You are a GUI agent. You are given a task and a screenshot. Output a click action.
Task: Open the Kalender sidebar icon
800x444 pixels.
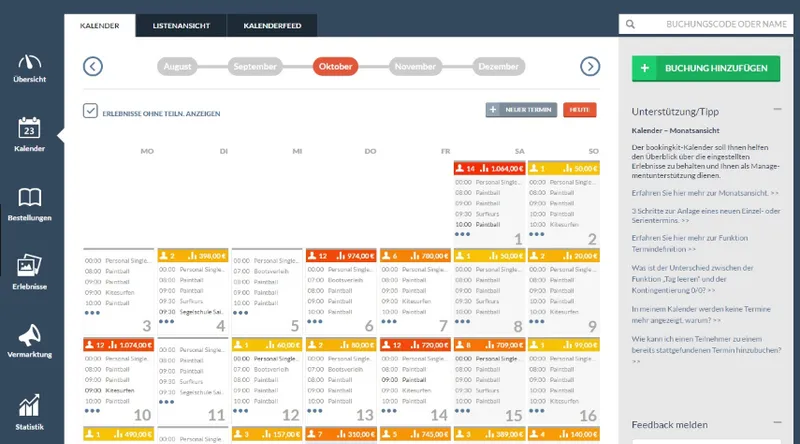pos(29,128)
